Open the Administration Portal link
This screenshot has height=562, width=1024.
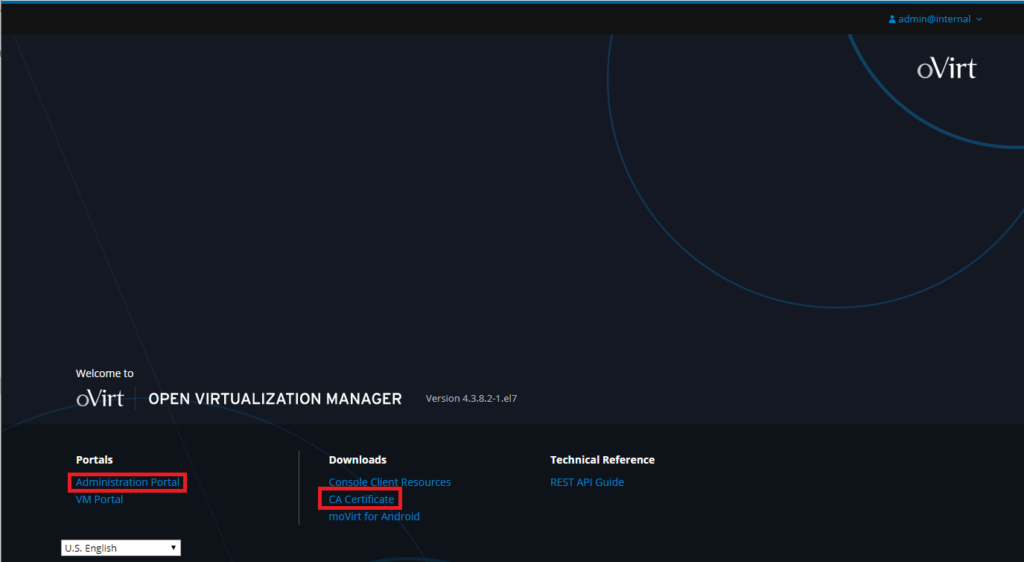click(x=127, y=482)
